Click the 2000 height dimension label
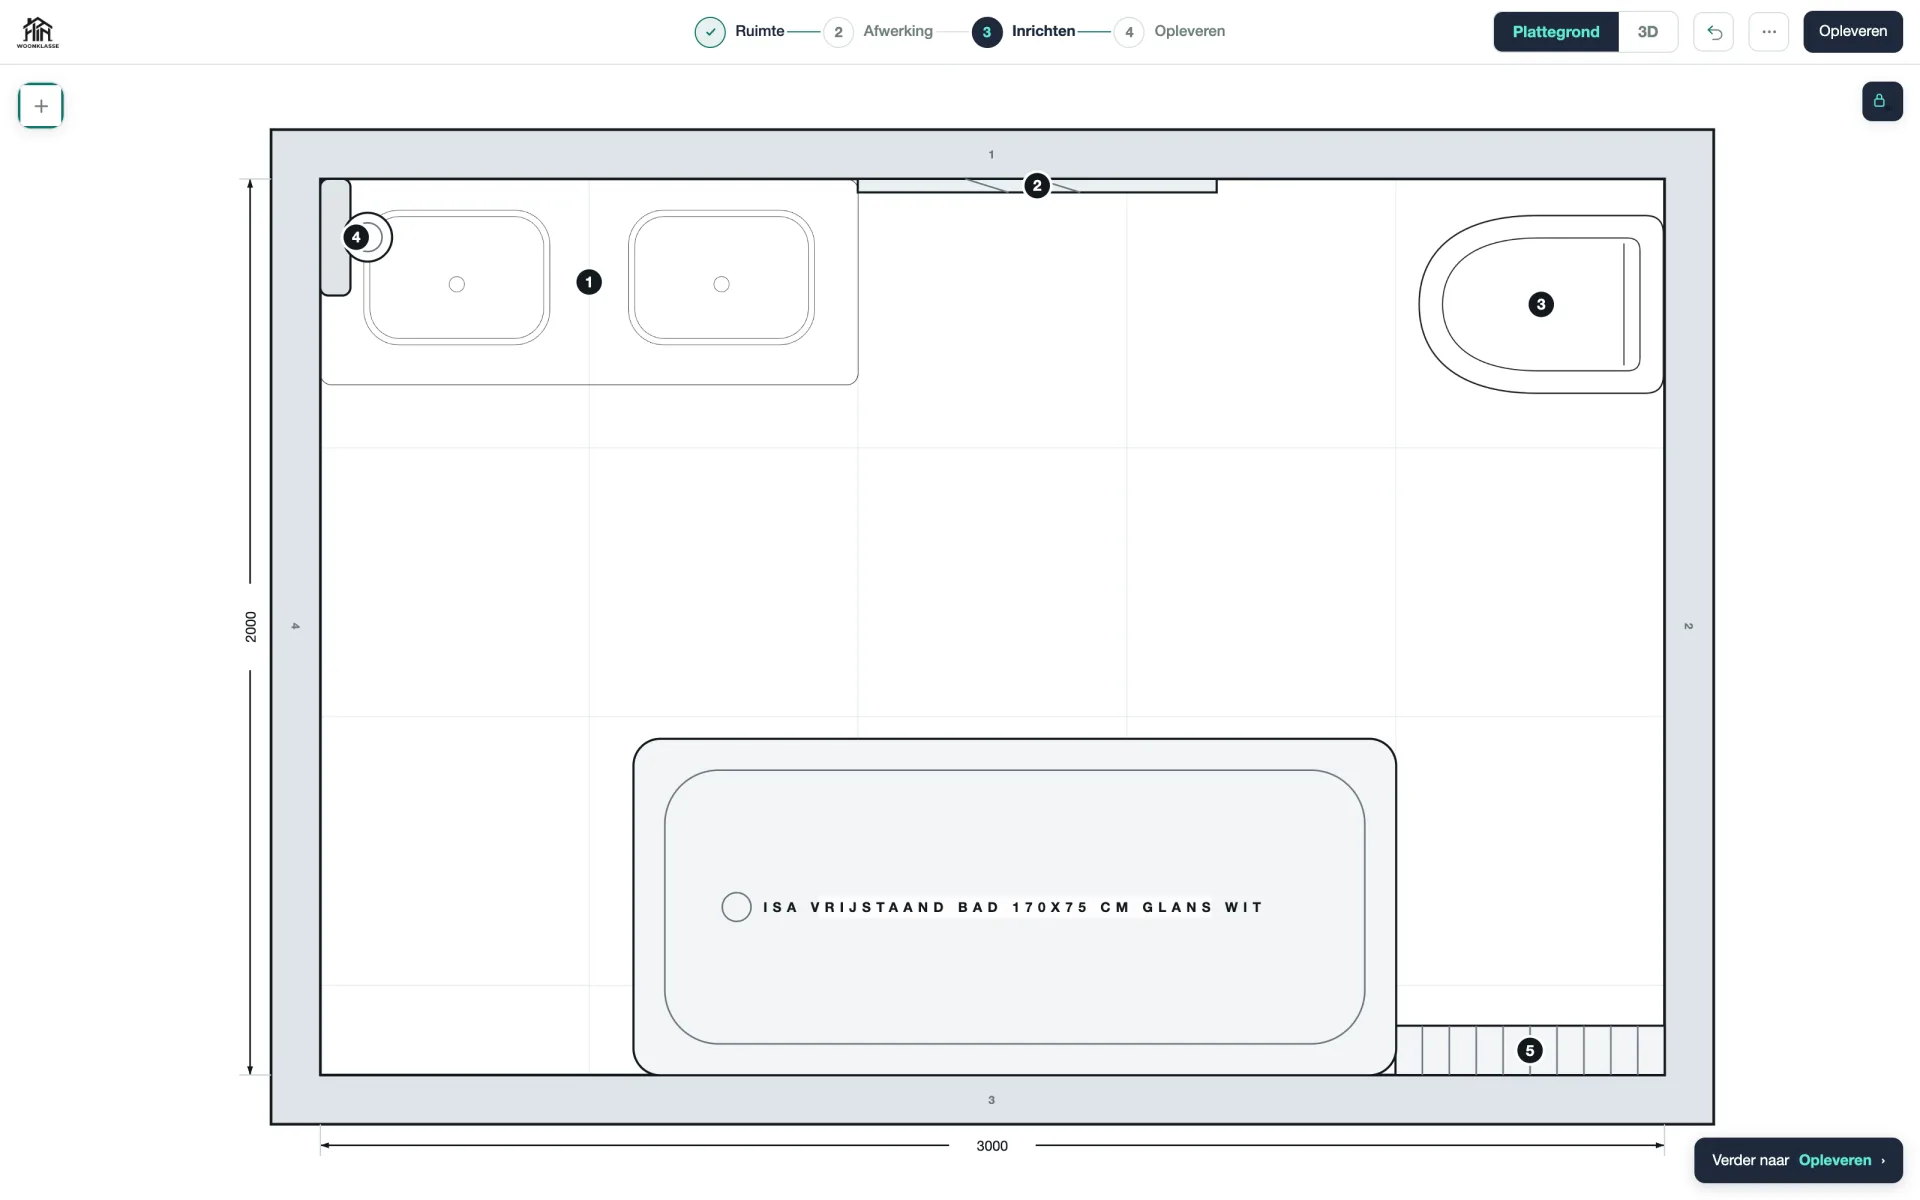 (250, 627)
